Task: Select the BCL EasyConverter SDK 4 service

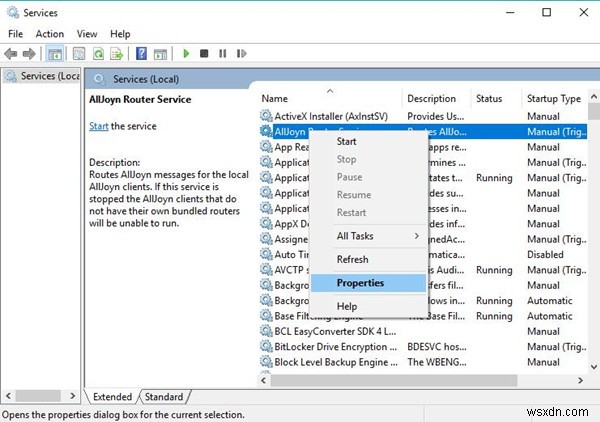Action: pyautogui.click(x=335, y=331)
